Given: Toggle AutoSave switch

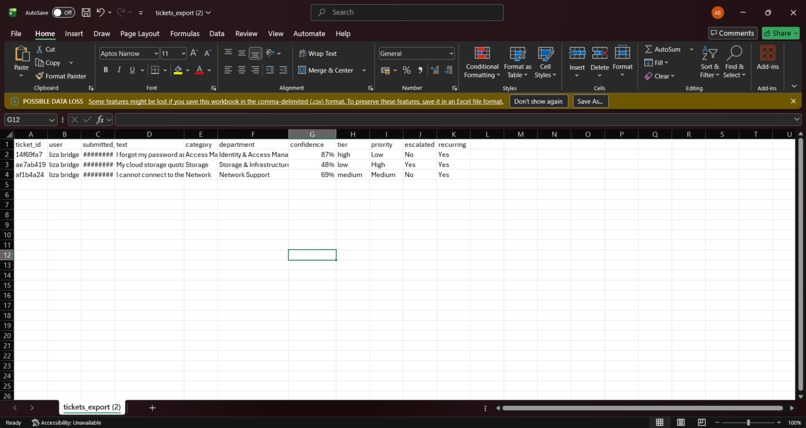Looking at the screenshot, I should coord(63,12).
